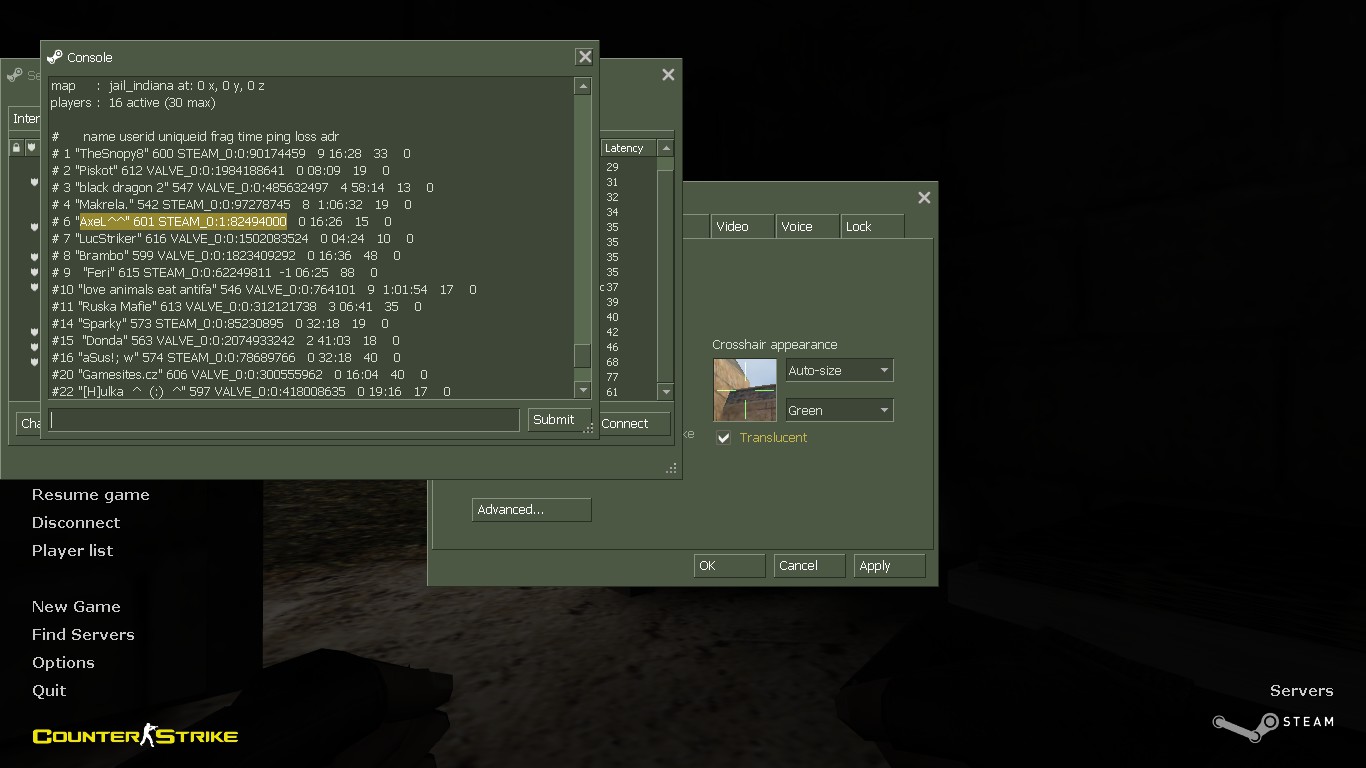Click the secure shield column header icon
The height and width of the screenshot is (768, 1366).
31,148
